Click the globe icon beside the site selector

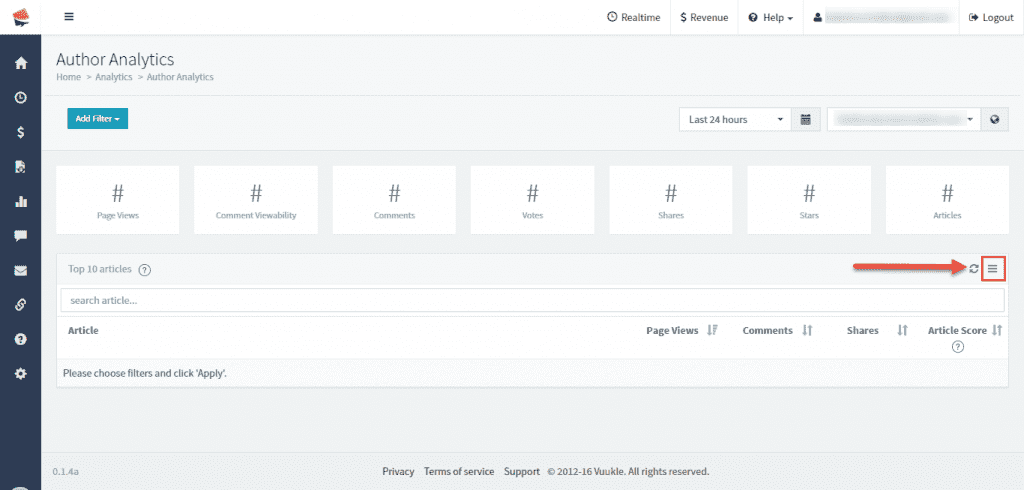coord(994,120)
